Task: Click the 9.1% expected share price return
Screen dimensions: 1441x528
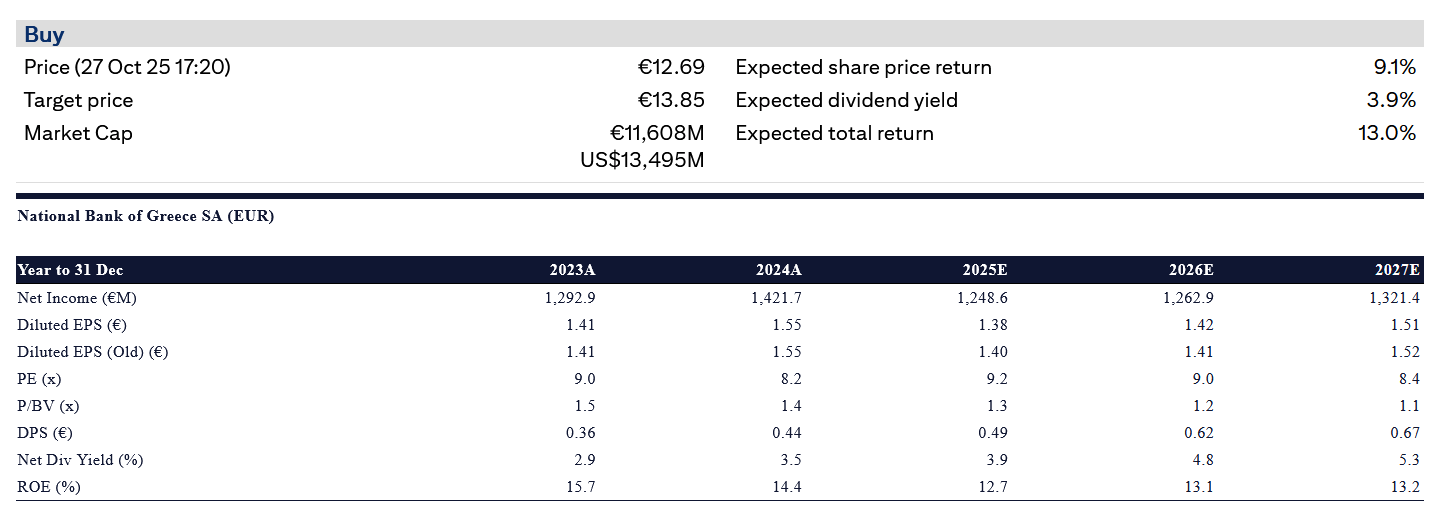Action: click(1394, 68)
